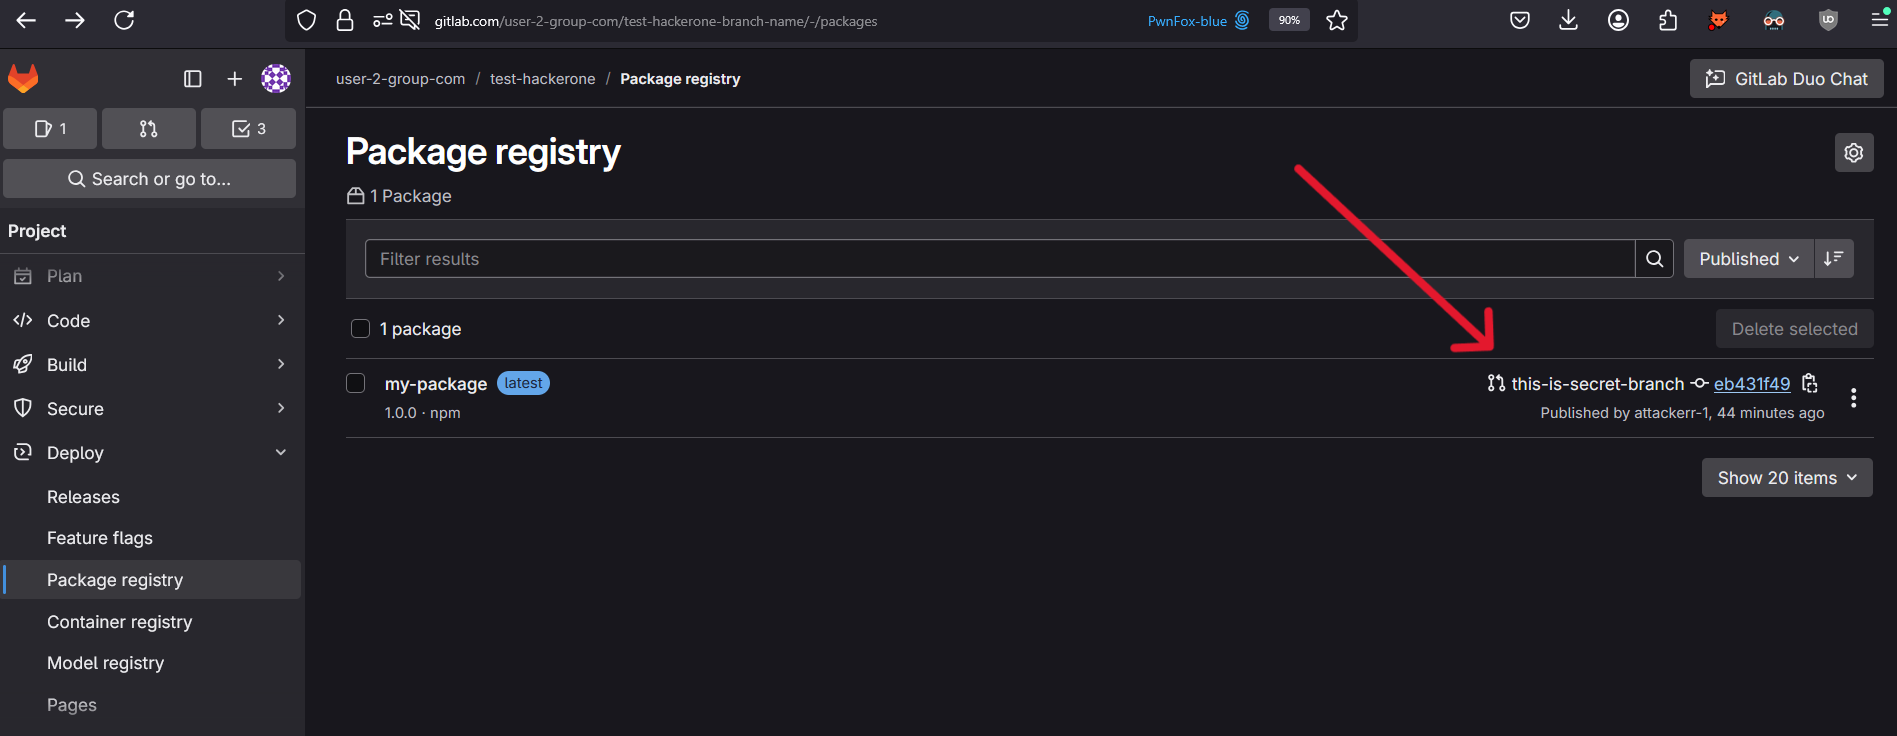This screenshot has height=736, width=1897.
Task: Open my-package more actions menu
Action: (1853, 398)
